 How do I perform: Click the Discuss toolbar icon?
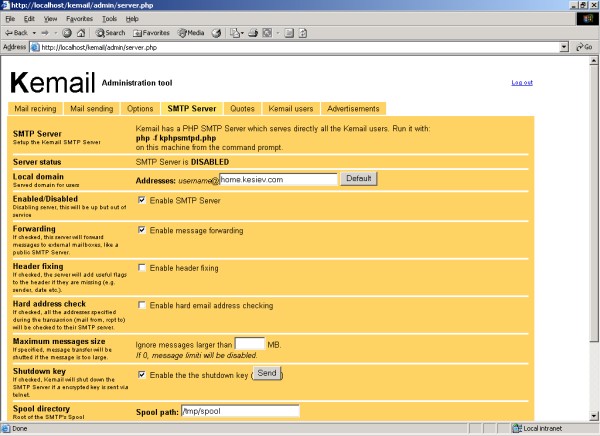289,33
